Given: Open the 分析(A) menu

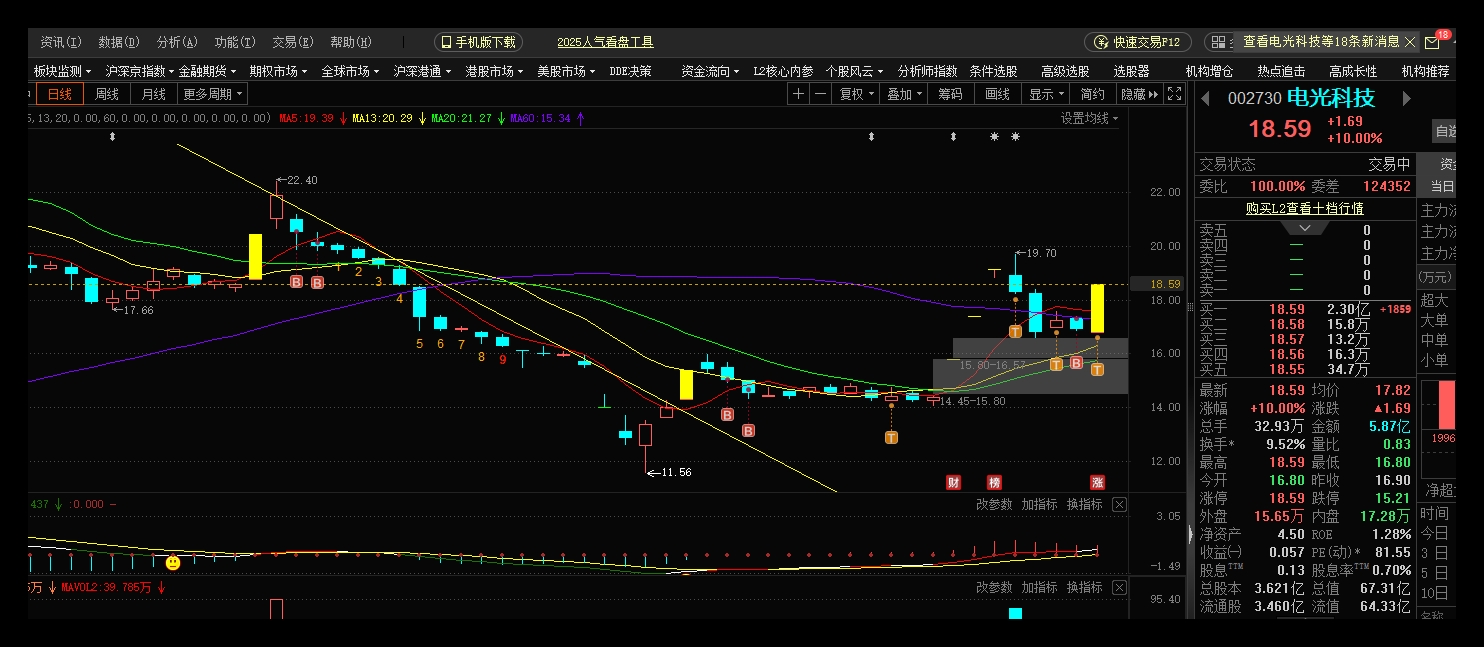Looking at the screenshot, I should point(177,42).
